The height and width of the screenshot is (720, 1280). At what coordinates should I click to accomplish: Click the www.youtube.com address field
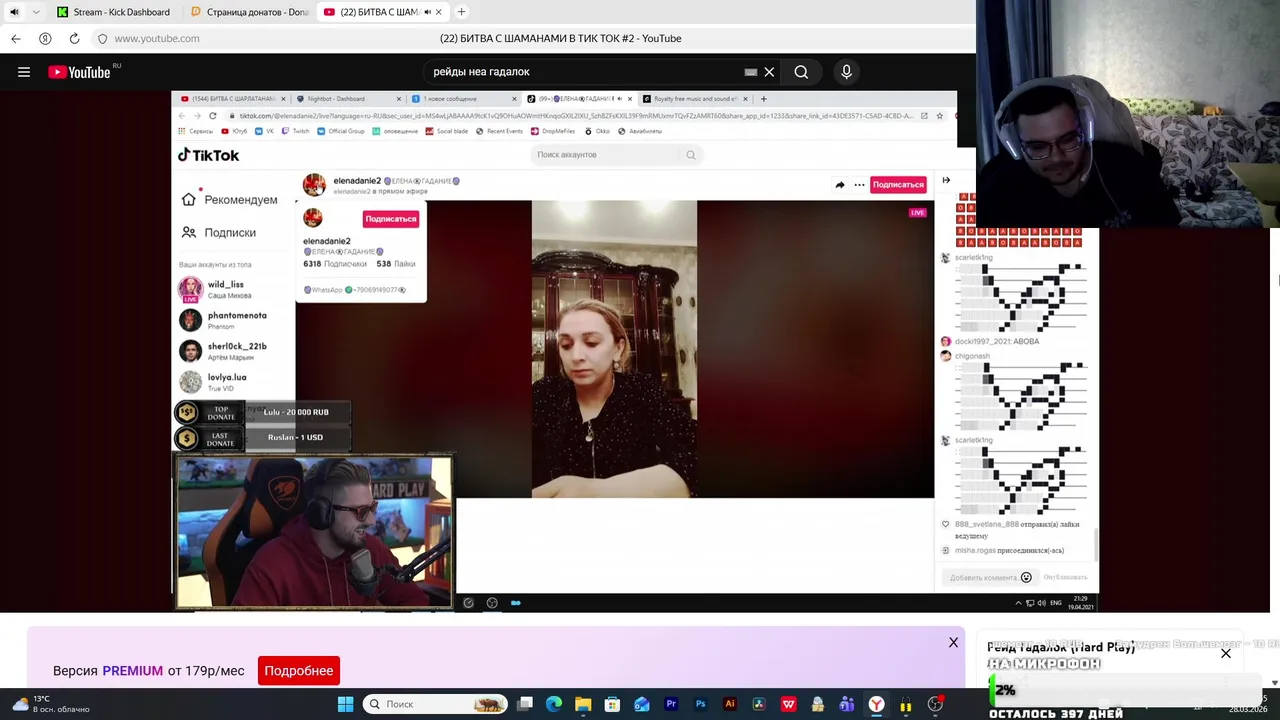point(157,38)
